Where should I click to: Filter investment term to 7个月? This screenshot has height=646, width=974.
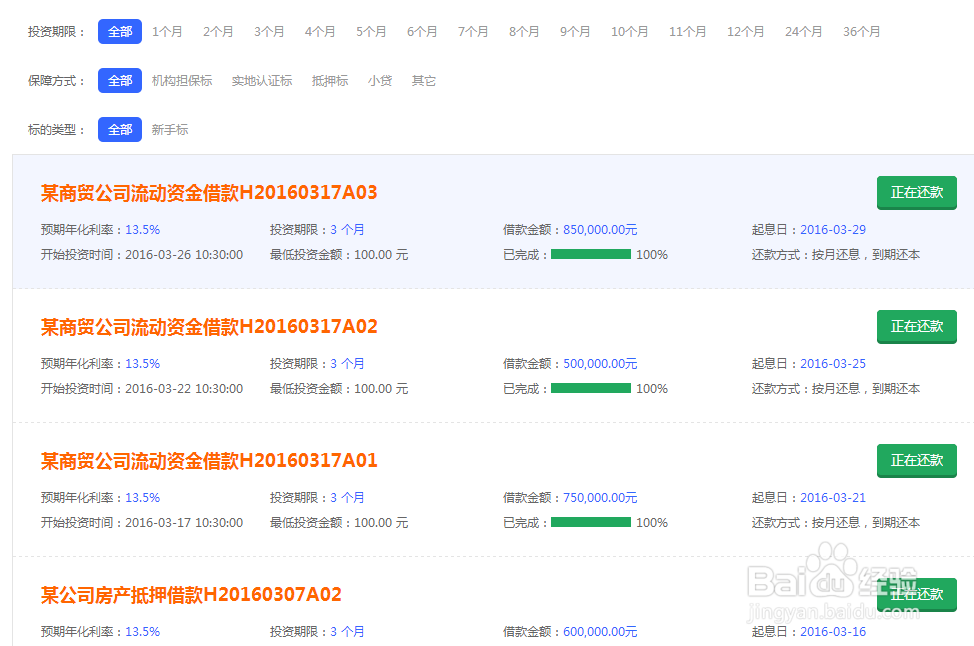(473, 32)
